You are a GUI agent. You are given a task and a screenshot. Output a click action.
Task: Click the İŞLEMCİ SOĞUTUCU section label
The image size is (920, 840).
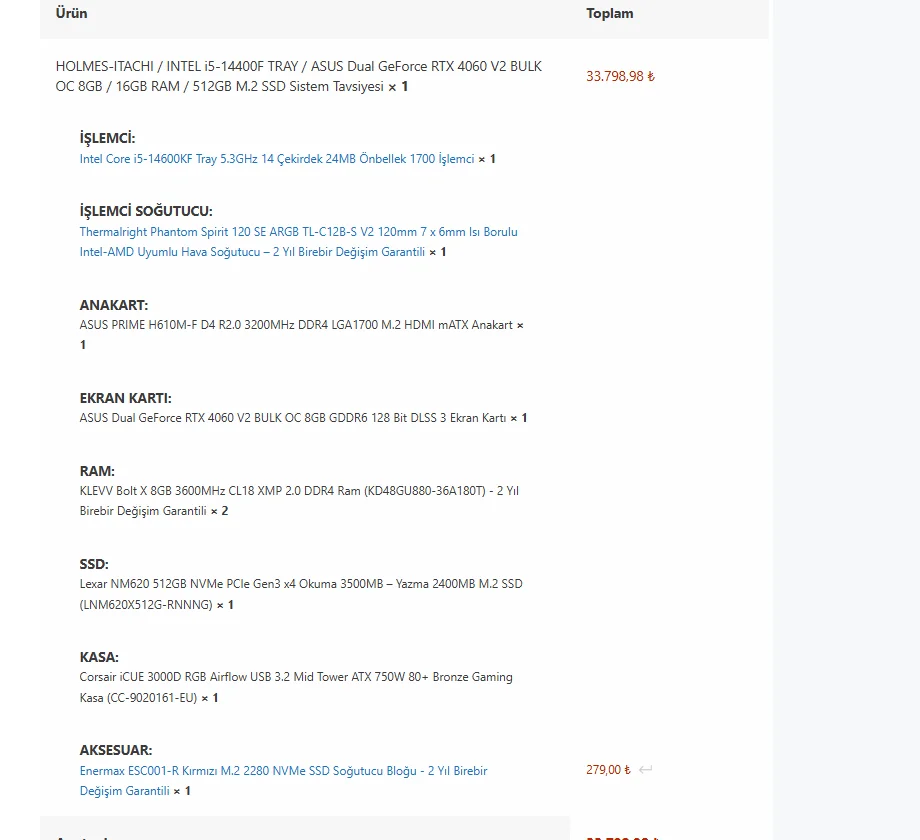pos(146,211)
